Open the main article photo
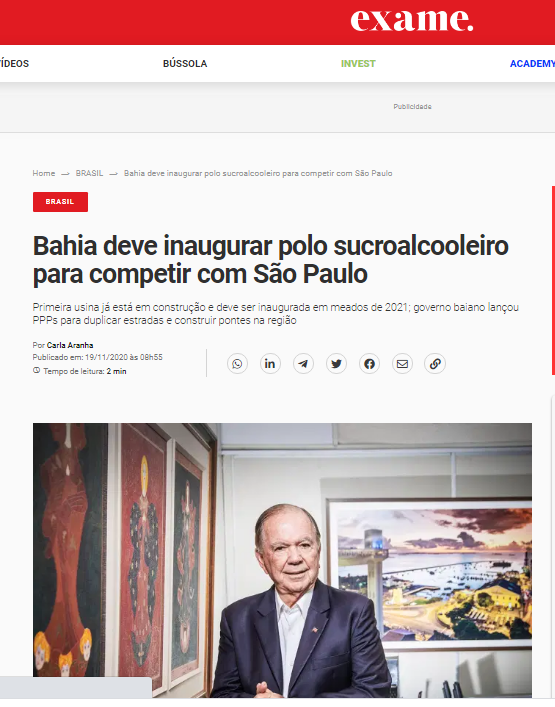The image size is (555, 707). (282, 560)
